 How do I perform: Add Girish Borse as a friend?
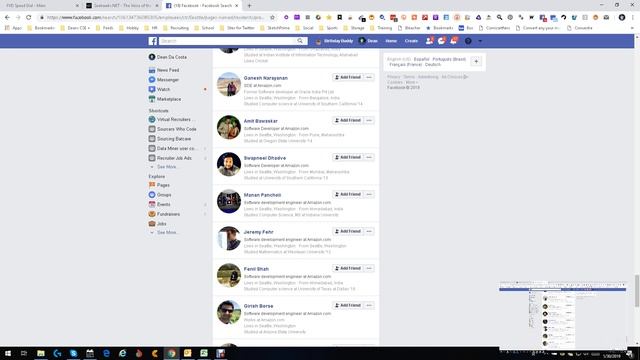tap(348, 305)
